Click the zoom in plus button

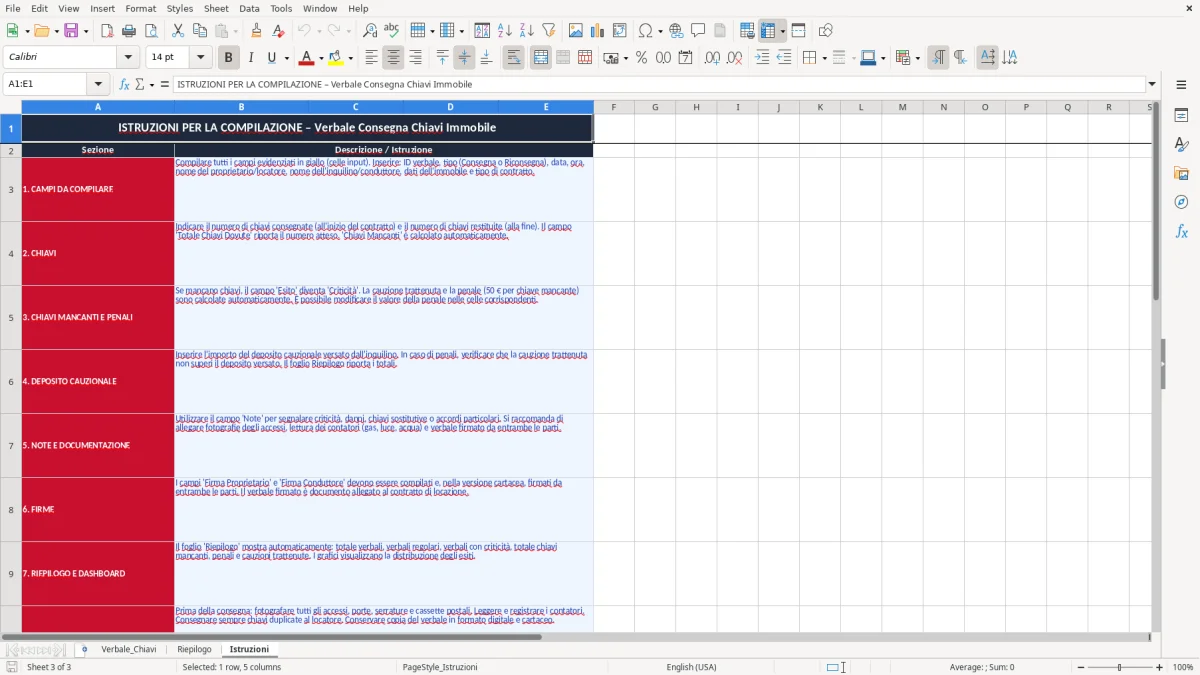coord(1160,667)
